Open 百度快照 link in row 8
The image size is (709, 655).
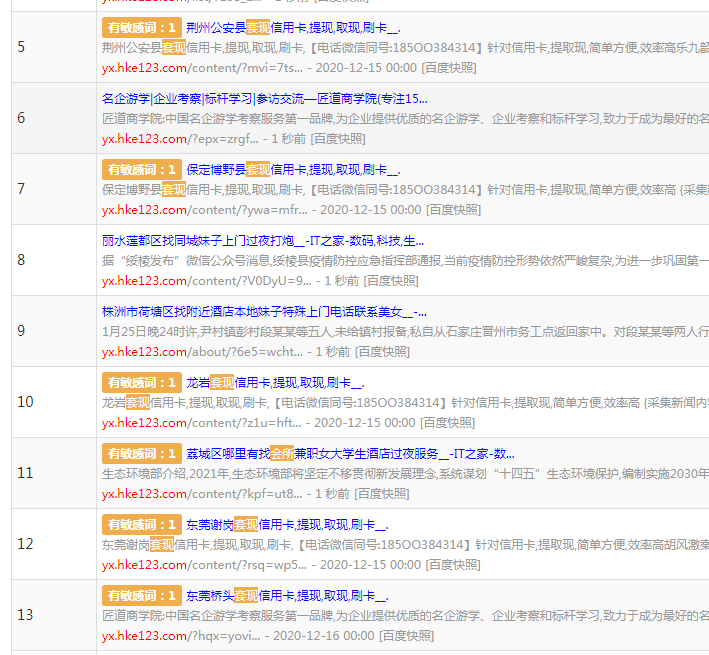tap(391, 281)
